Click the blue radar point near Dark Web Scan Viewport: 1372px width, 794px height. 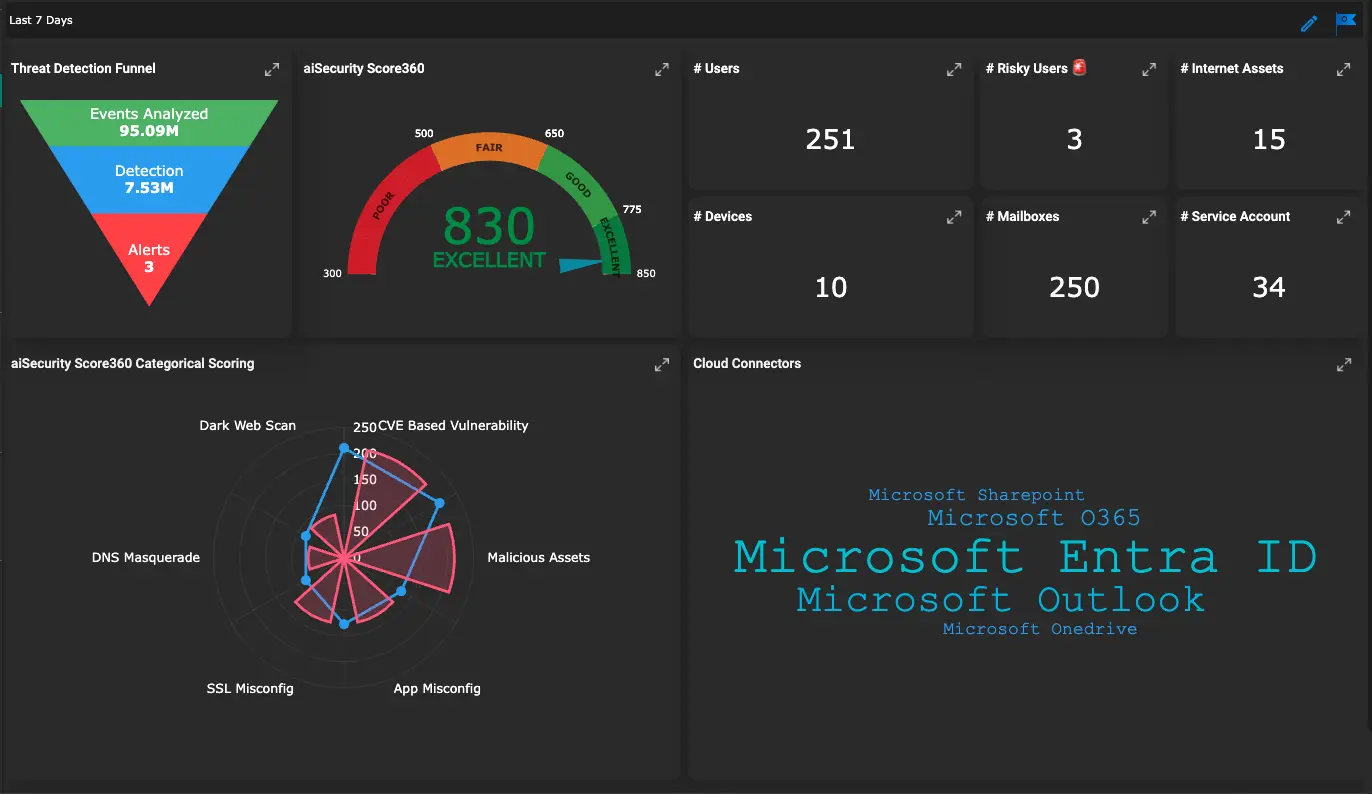(x=344, y=449)
